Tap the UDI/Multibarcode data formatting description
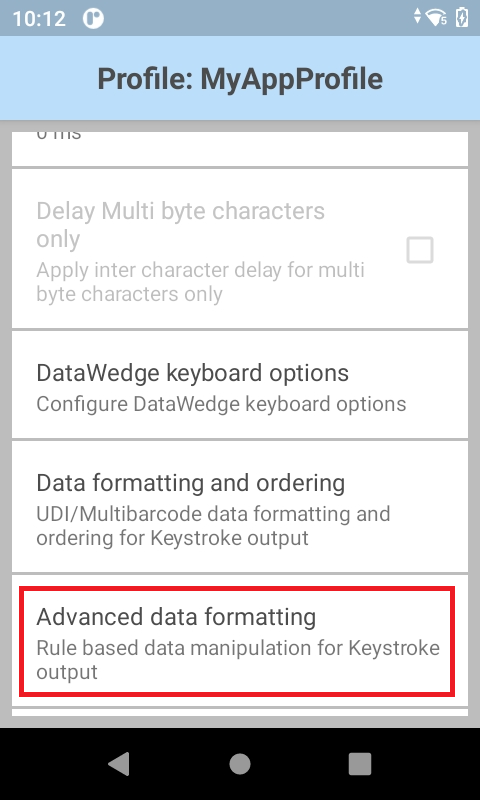This screenshot has width=480, height=800. (213, 526)
